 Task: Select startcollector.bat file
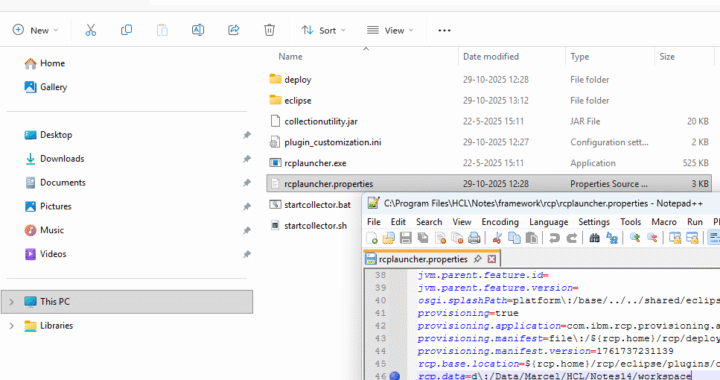click(x=317, y=205)
